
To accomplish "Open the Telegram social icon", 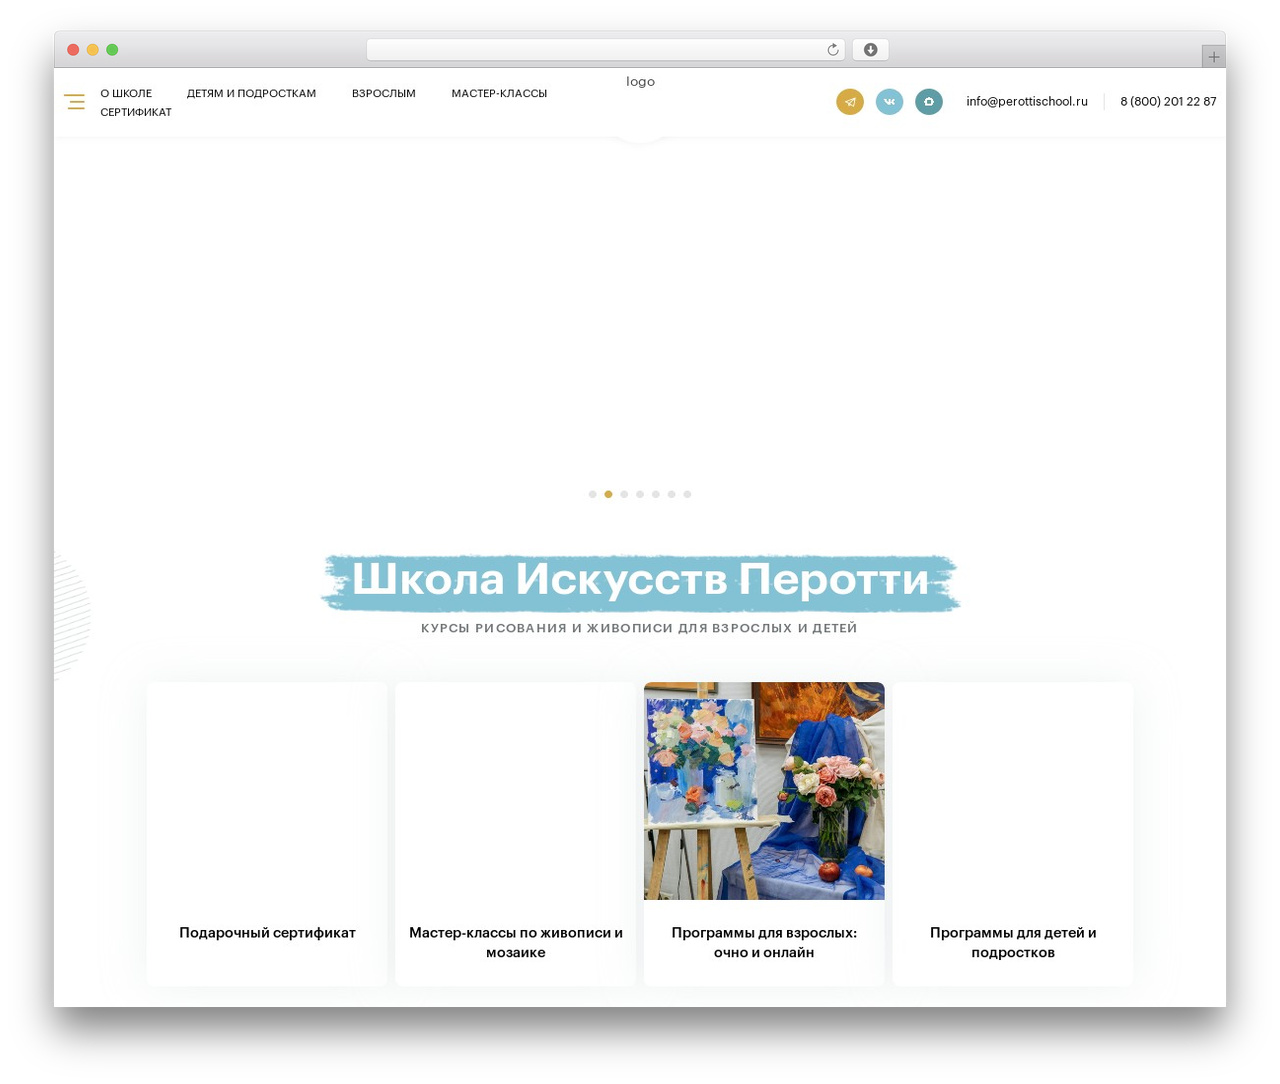I will pos(850,102).
